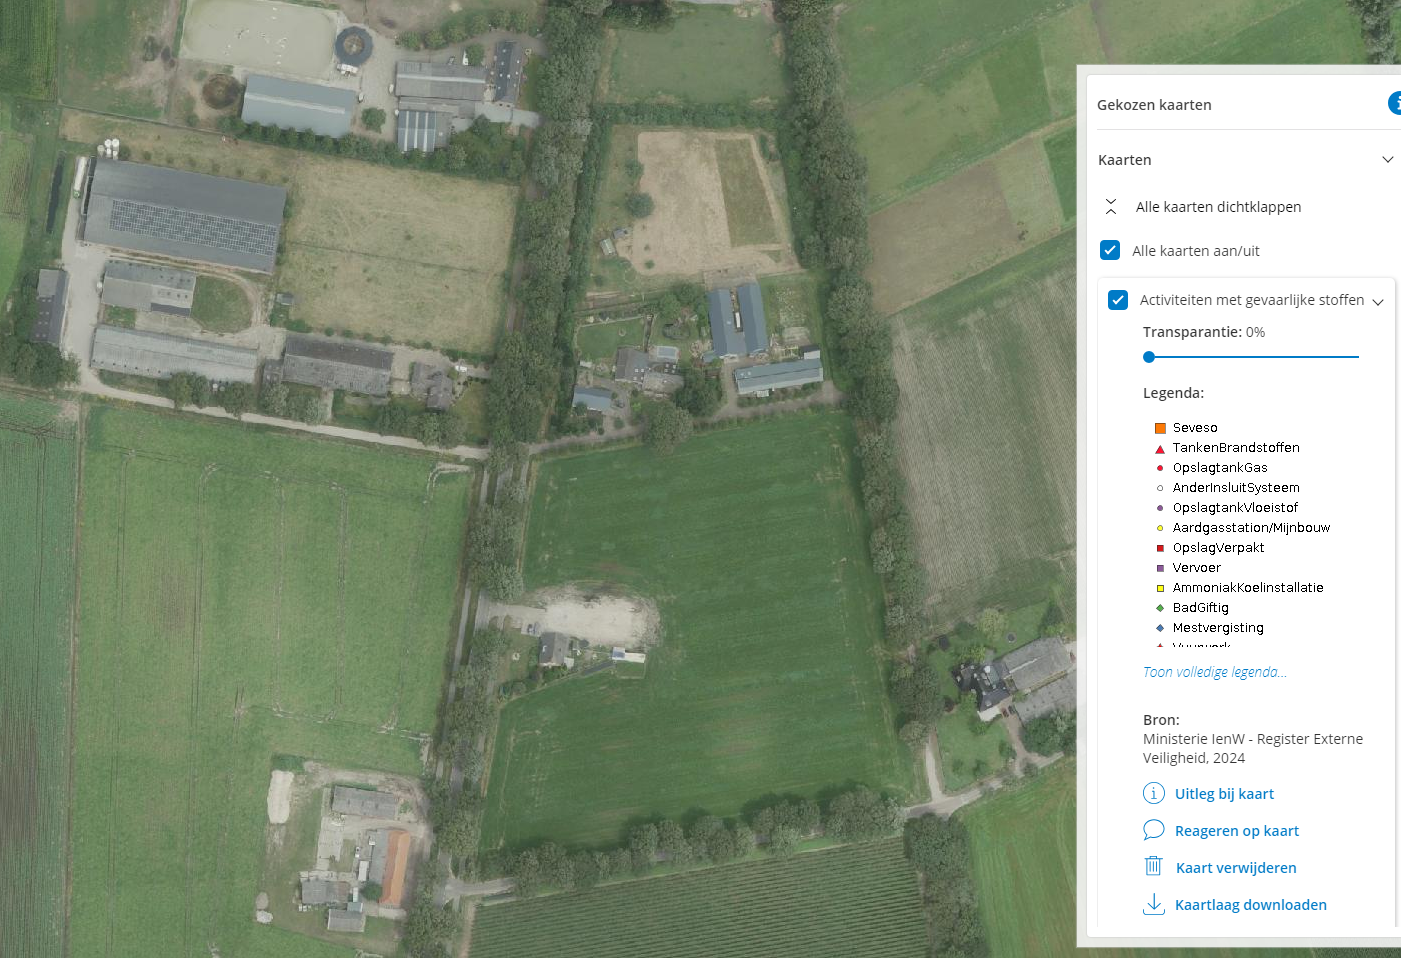Collapse the Activiteiten met gevaarlijke stoffen chevron
Screen dimensions: 1401x958
[1378, 302]
